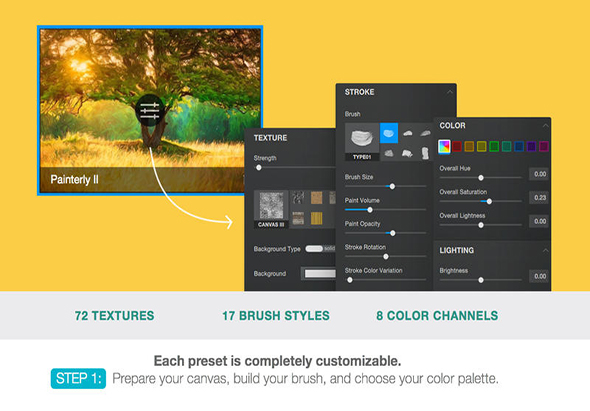
Task: Collapse the Stroke panel chevron
Action: point(450,92)
